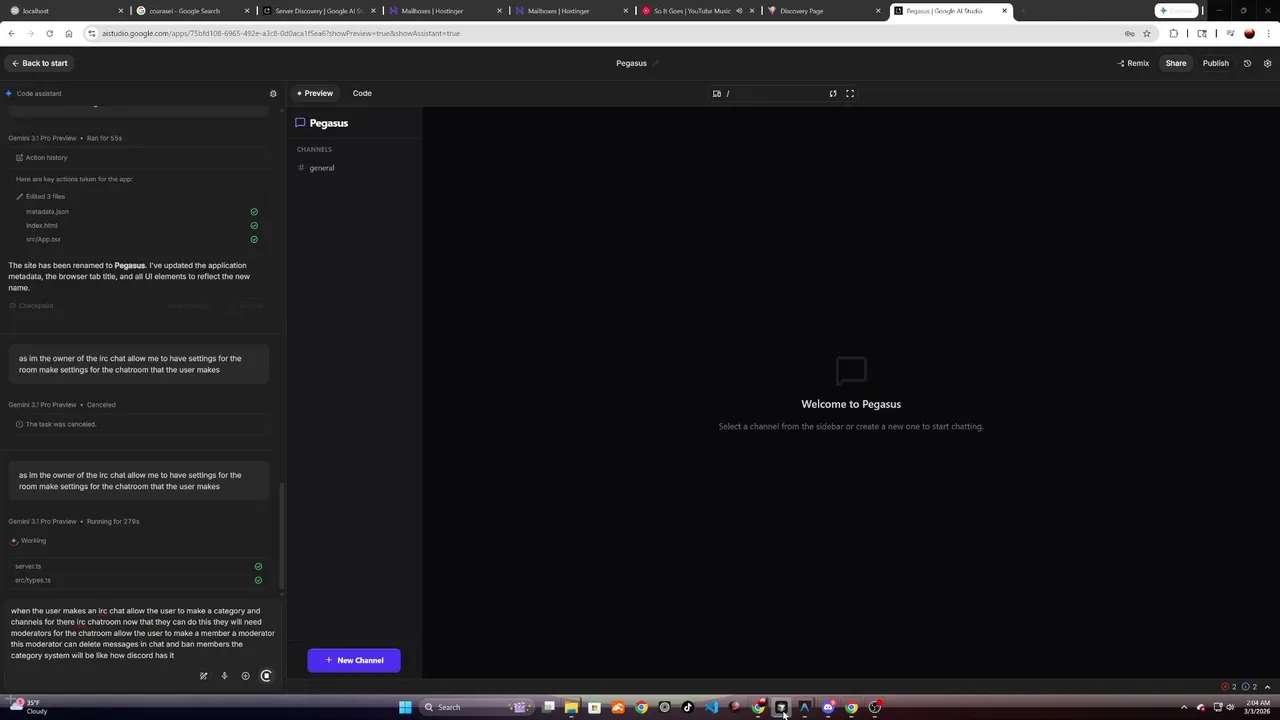Viewport: 1280px width, 720px height.
Task: Go Back to start
Action: [39, 63]
